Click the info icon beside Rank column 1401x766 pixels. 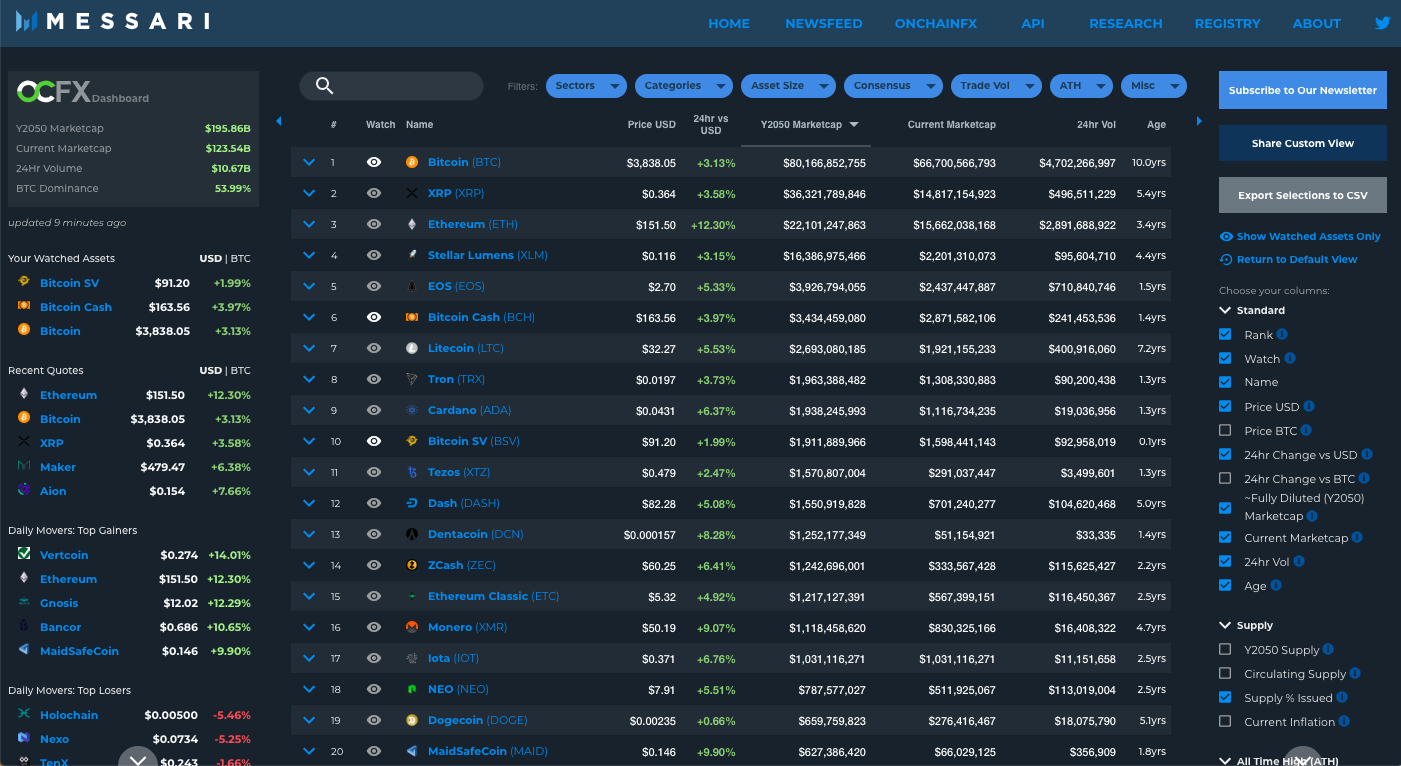click(x=1282, y=334)
